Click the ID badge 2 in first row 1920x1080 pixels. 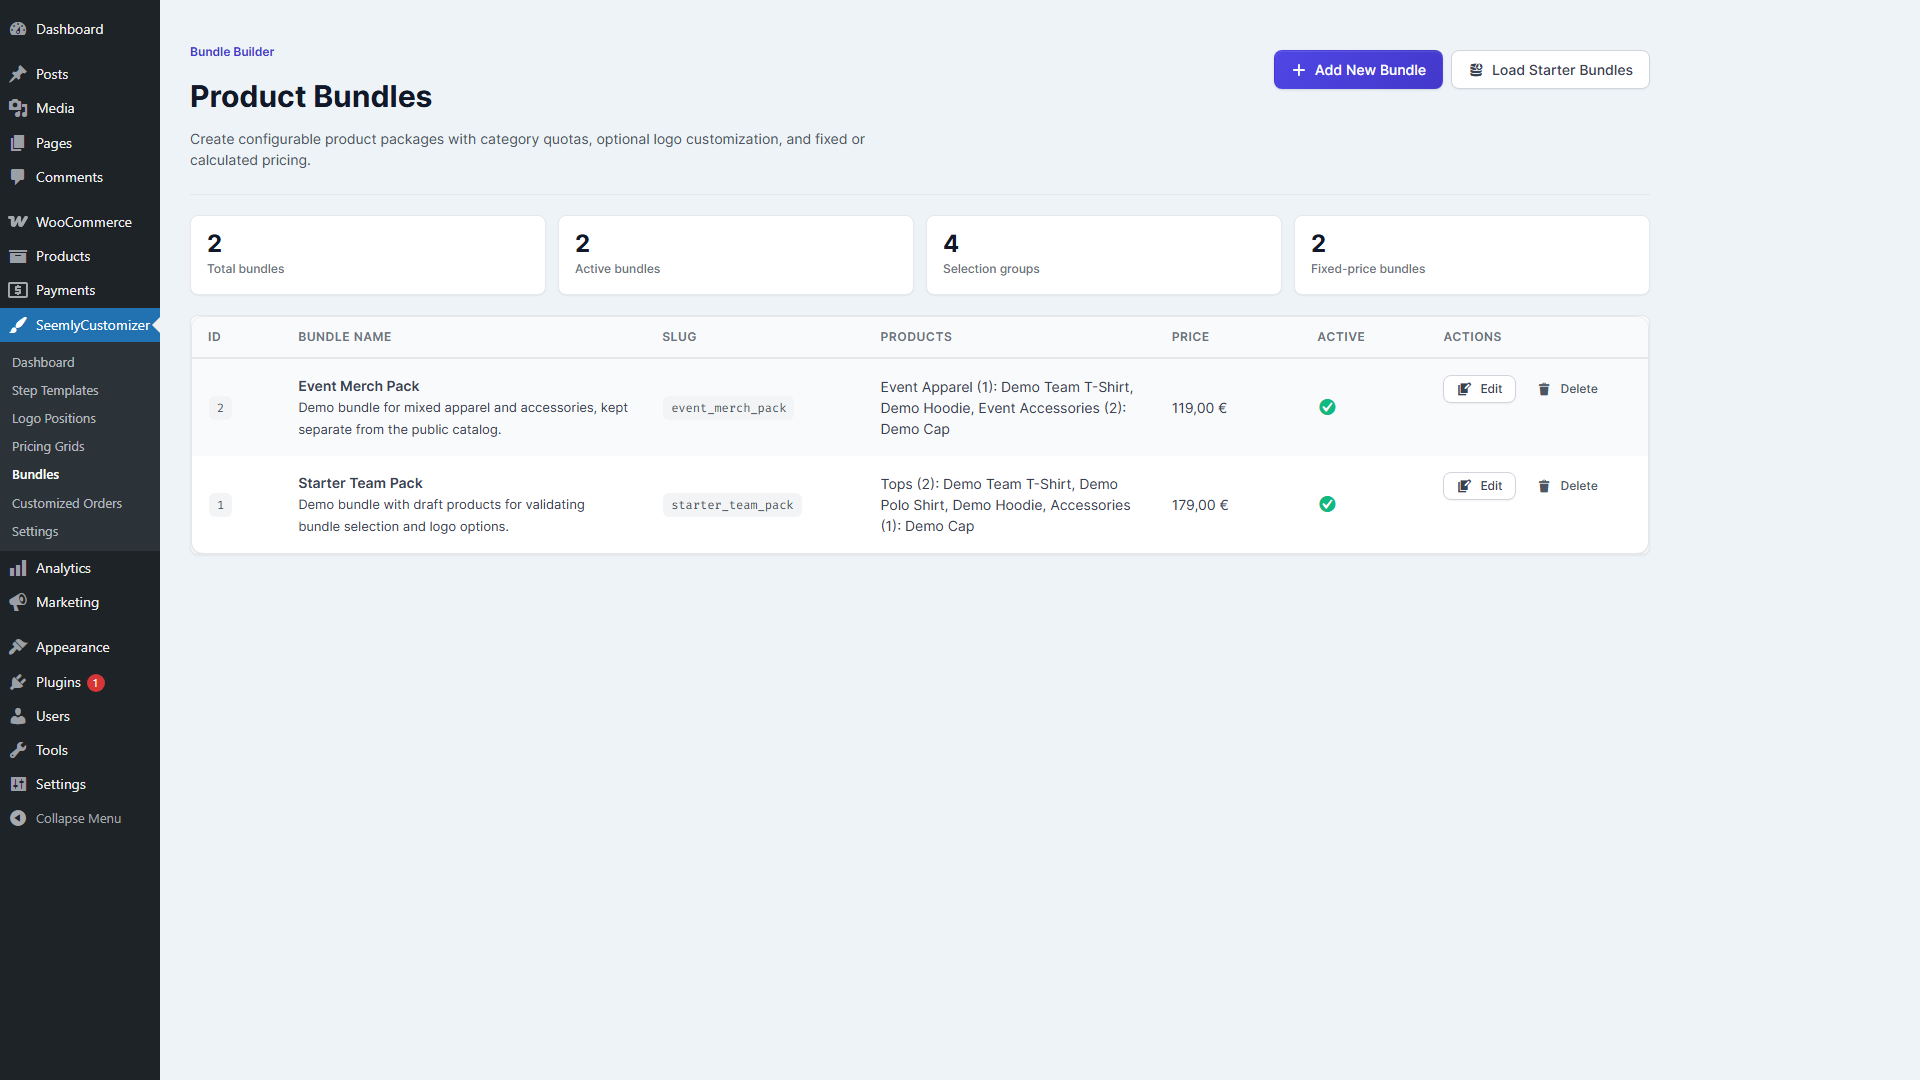click(x=220, y=408)
